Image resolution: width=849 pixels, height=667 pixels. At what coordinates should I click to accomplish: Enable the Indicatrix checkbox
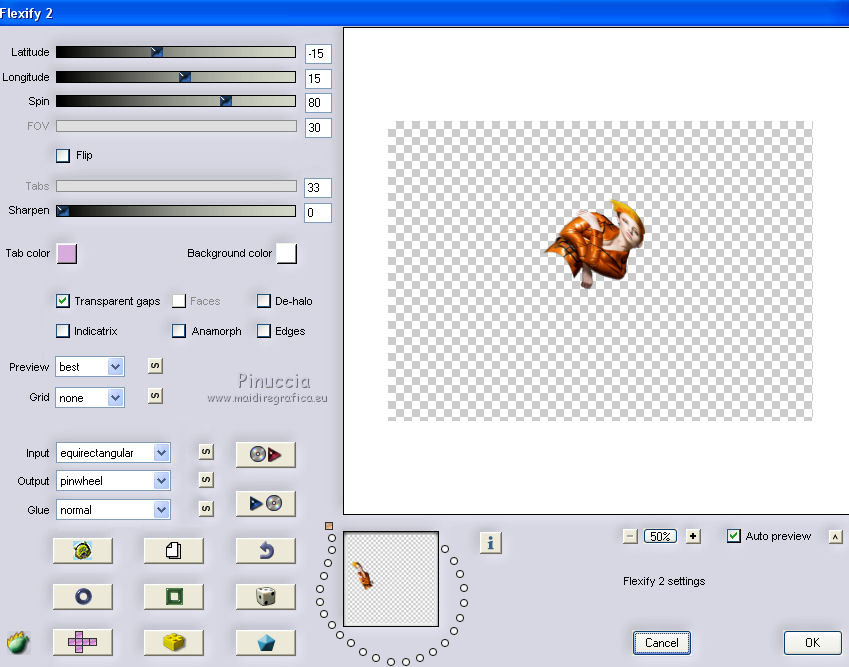coord(63,331)
